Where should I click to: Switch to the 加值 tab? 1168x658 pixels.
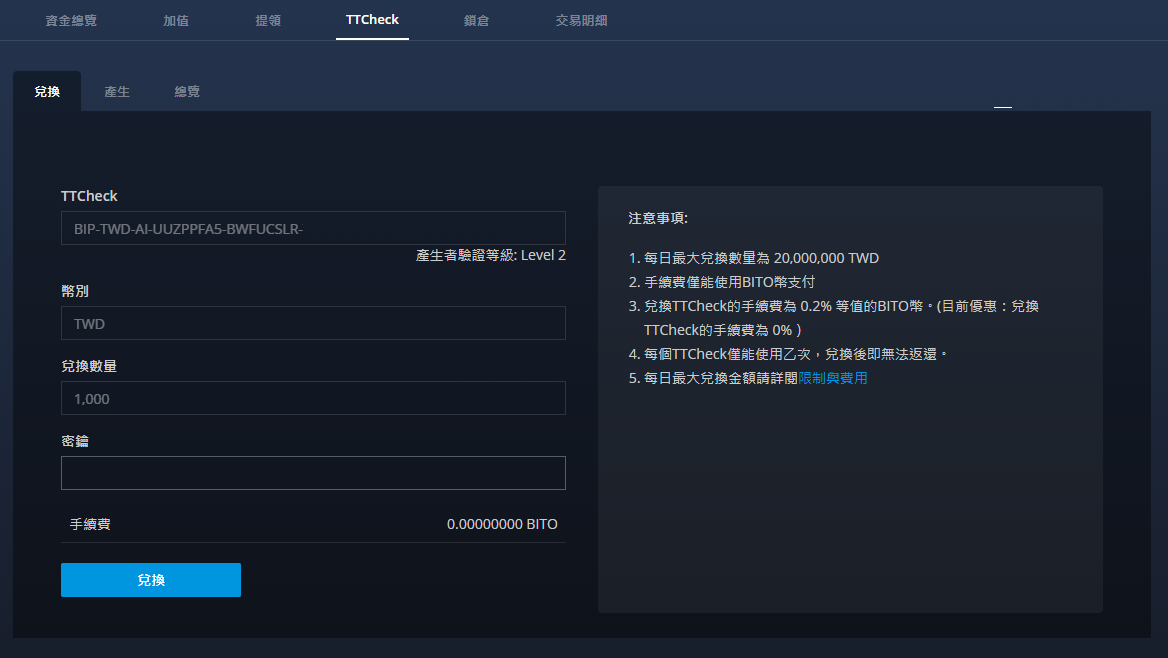click(176, 20)
